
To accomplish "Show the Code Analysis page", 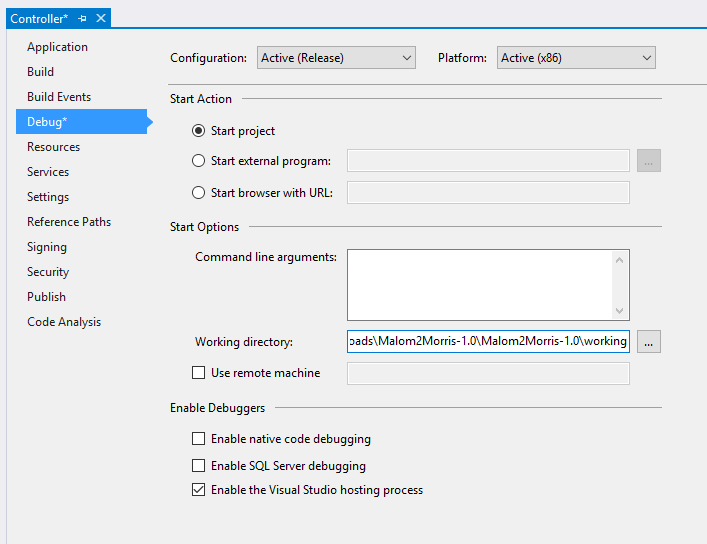I will click(64, 322).
